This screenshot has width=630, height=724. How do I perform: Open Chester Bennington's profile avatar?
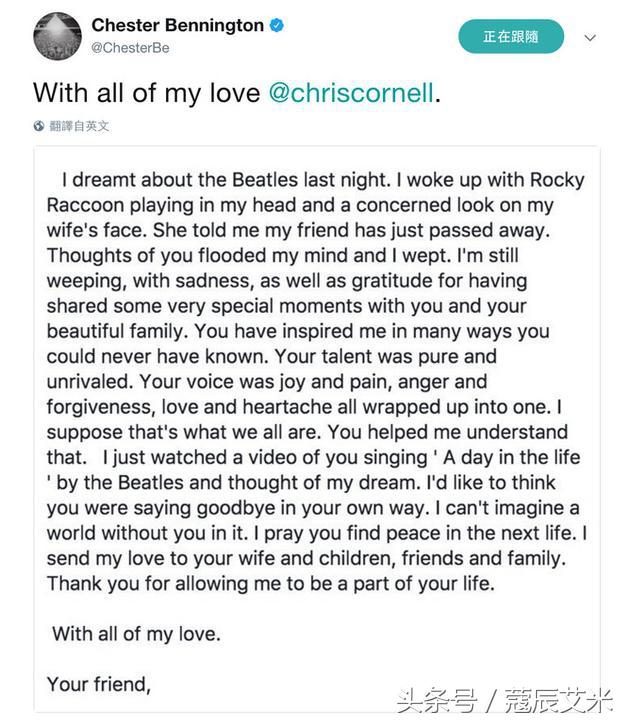56,35
